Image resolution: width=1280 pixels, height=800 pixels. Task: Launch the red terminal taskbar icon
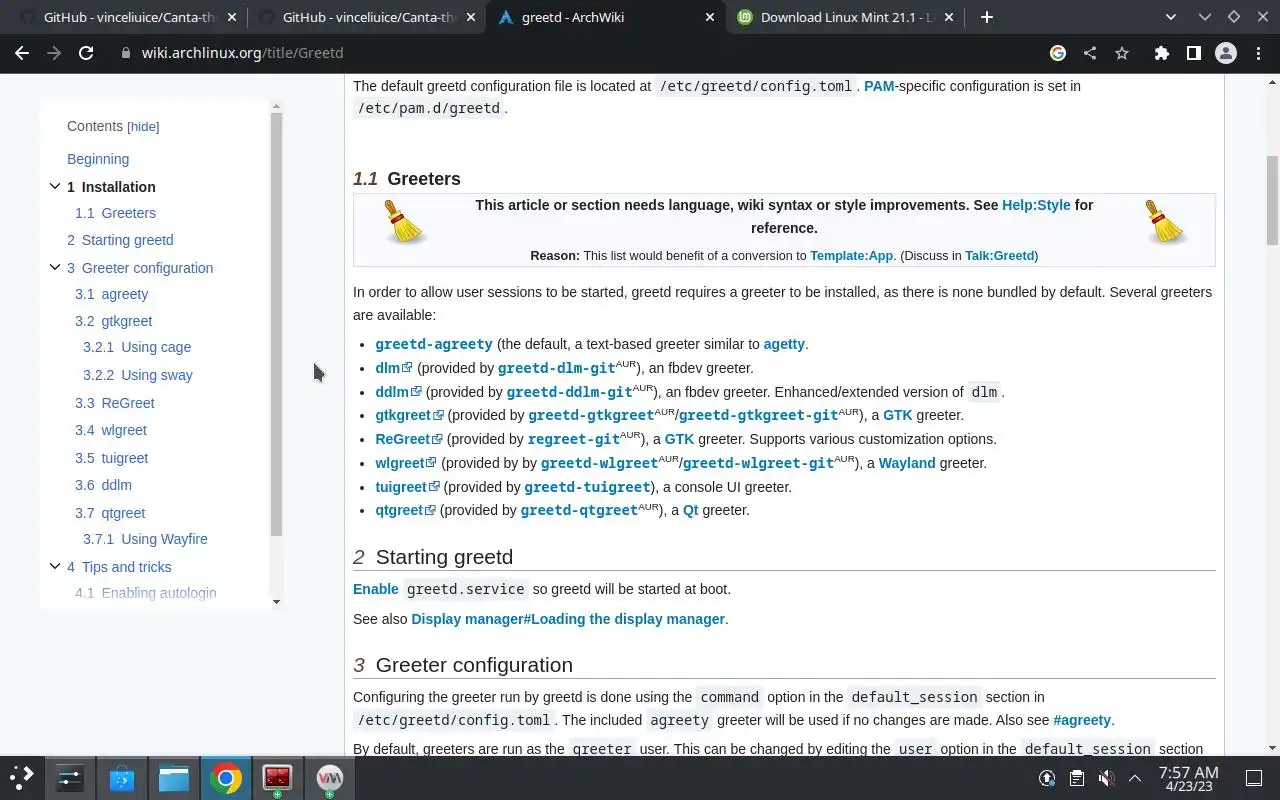pyautogui.click(x=277, y=777)
